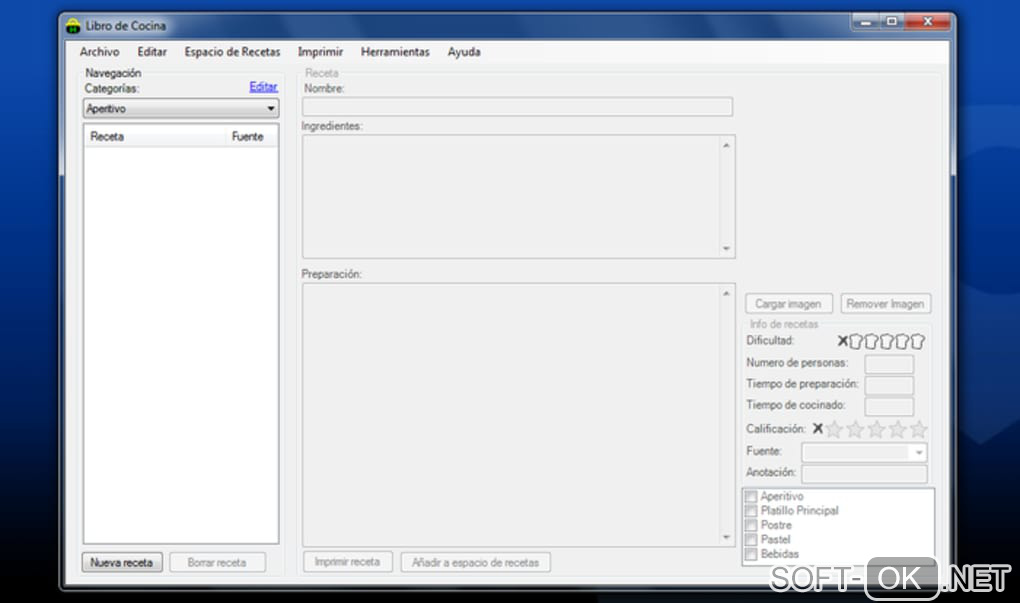Click Preparación scrollbar down arrow
Screen dimensions: 1020x603
(727, 537)
